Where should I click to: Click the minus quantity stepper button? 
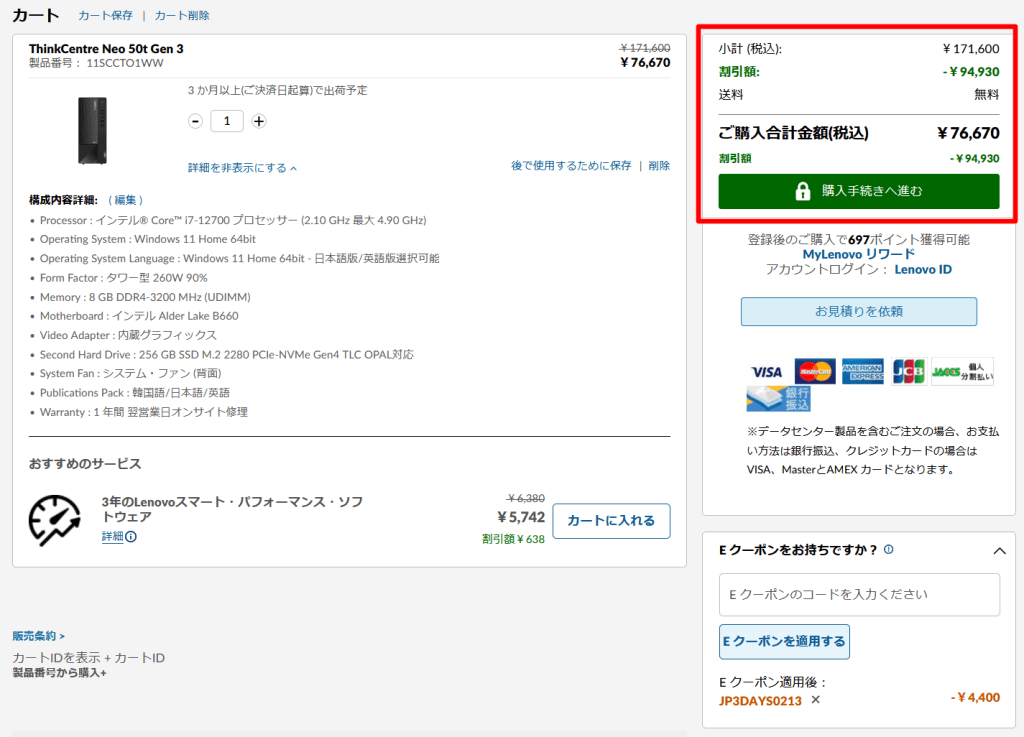196,121
